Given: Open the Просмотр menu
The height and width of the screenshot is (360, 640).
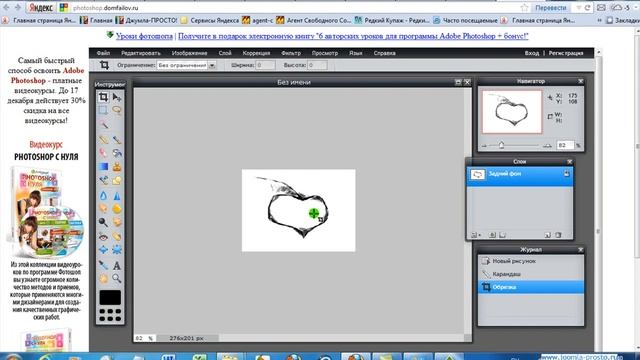Looking at the screenshot, I should pyautogui.click(x=325, y=53).
